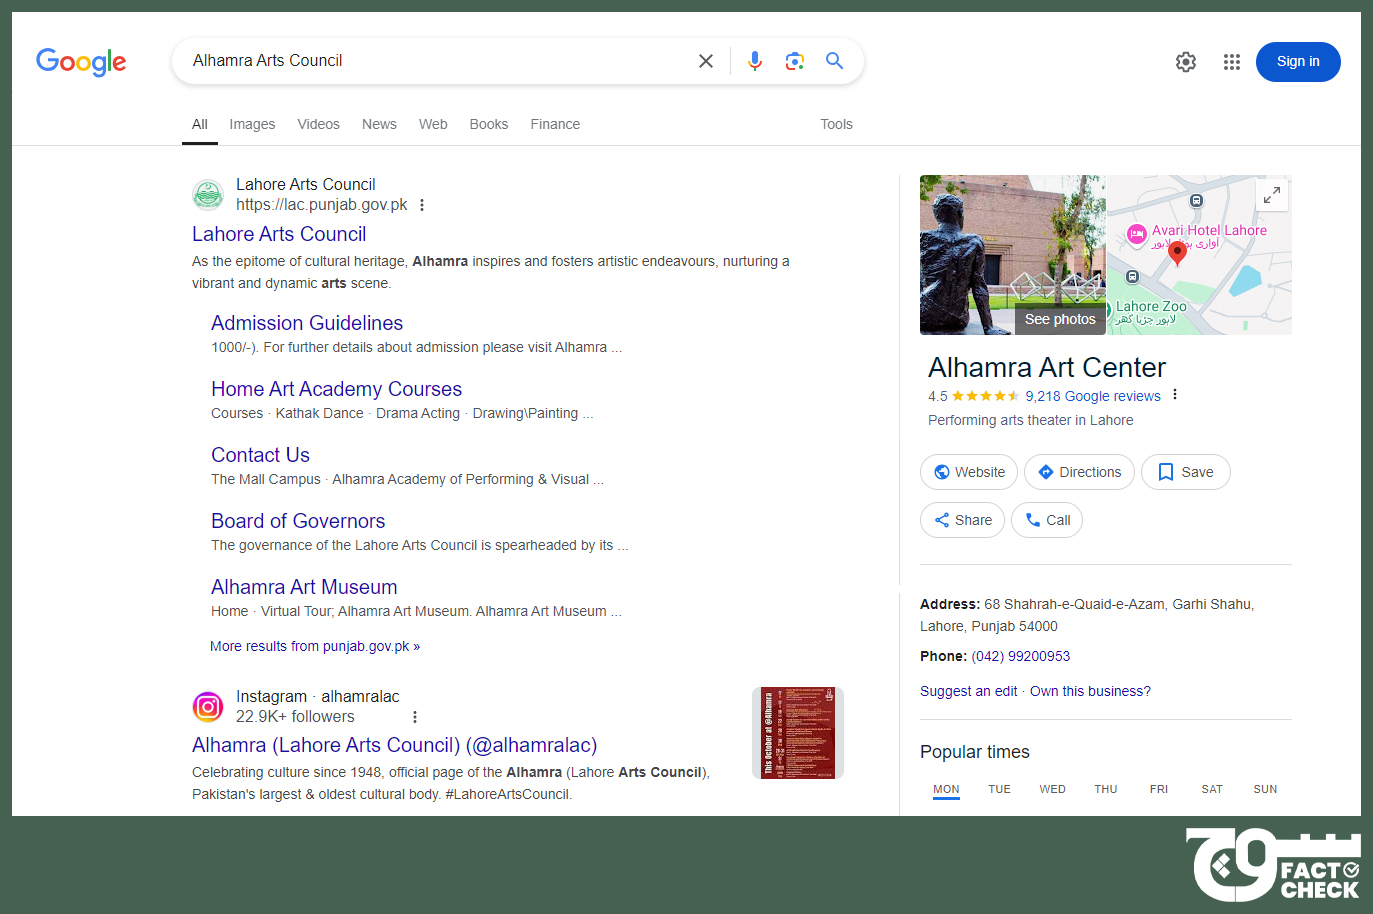This screenshot has width=1373, height=914.
Task: Switch to the Books tab
Action: coord(489,124)
